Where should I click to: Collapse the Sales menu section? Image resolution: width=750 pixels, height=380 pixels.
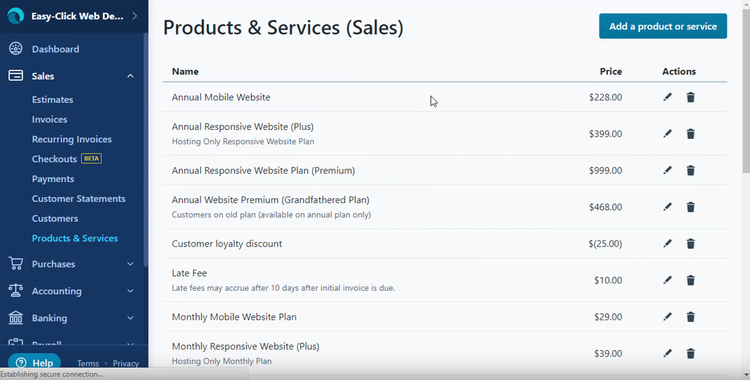[130, 76]
